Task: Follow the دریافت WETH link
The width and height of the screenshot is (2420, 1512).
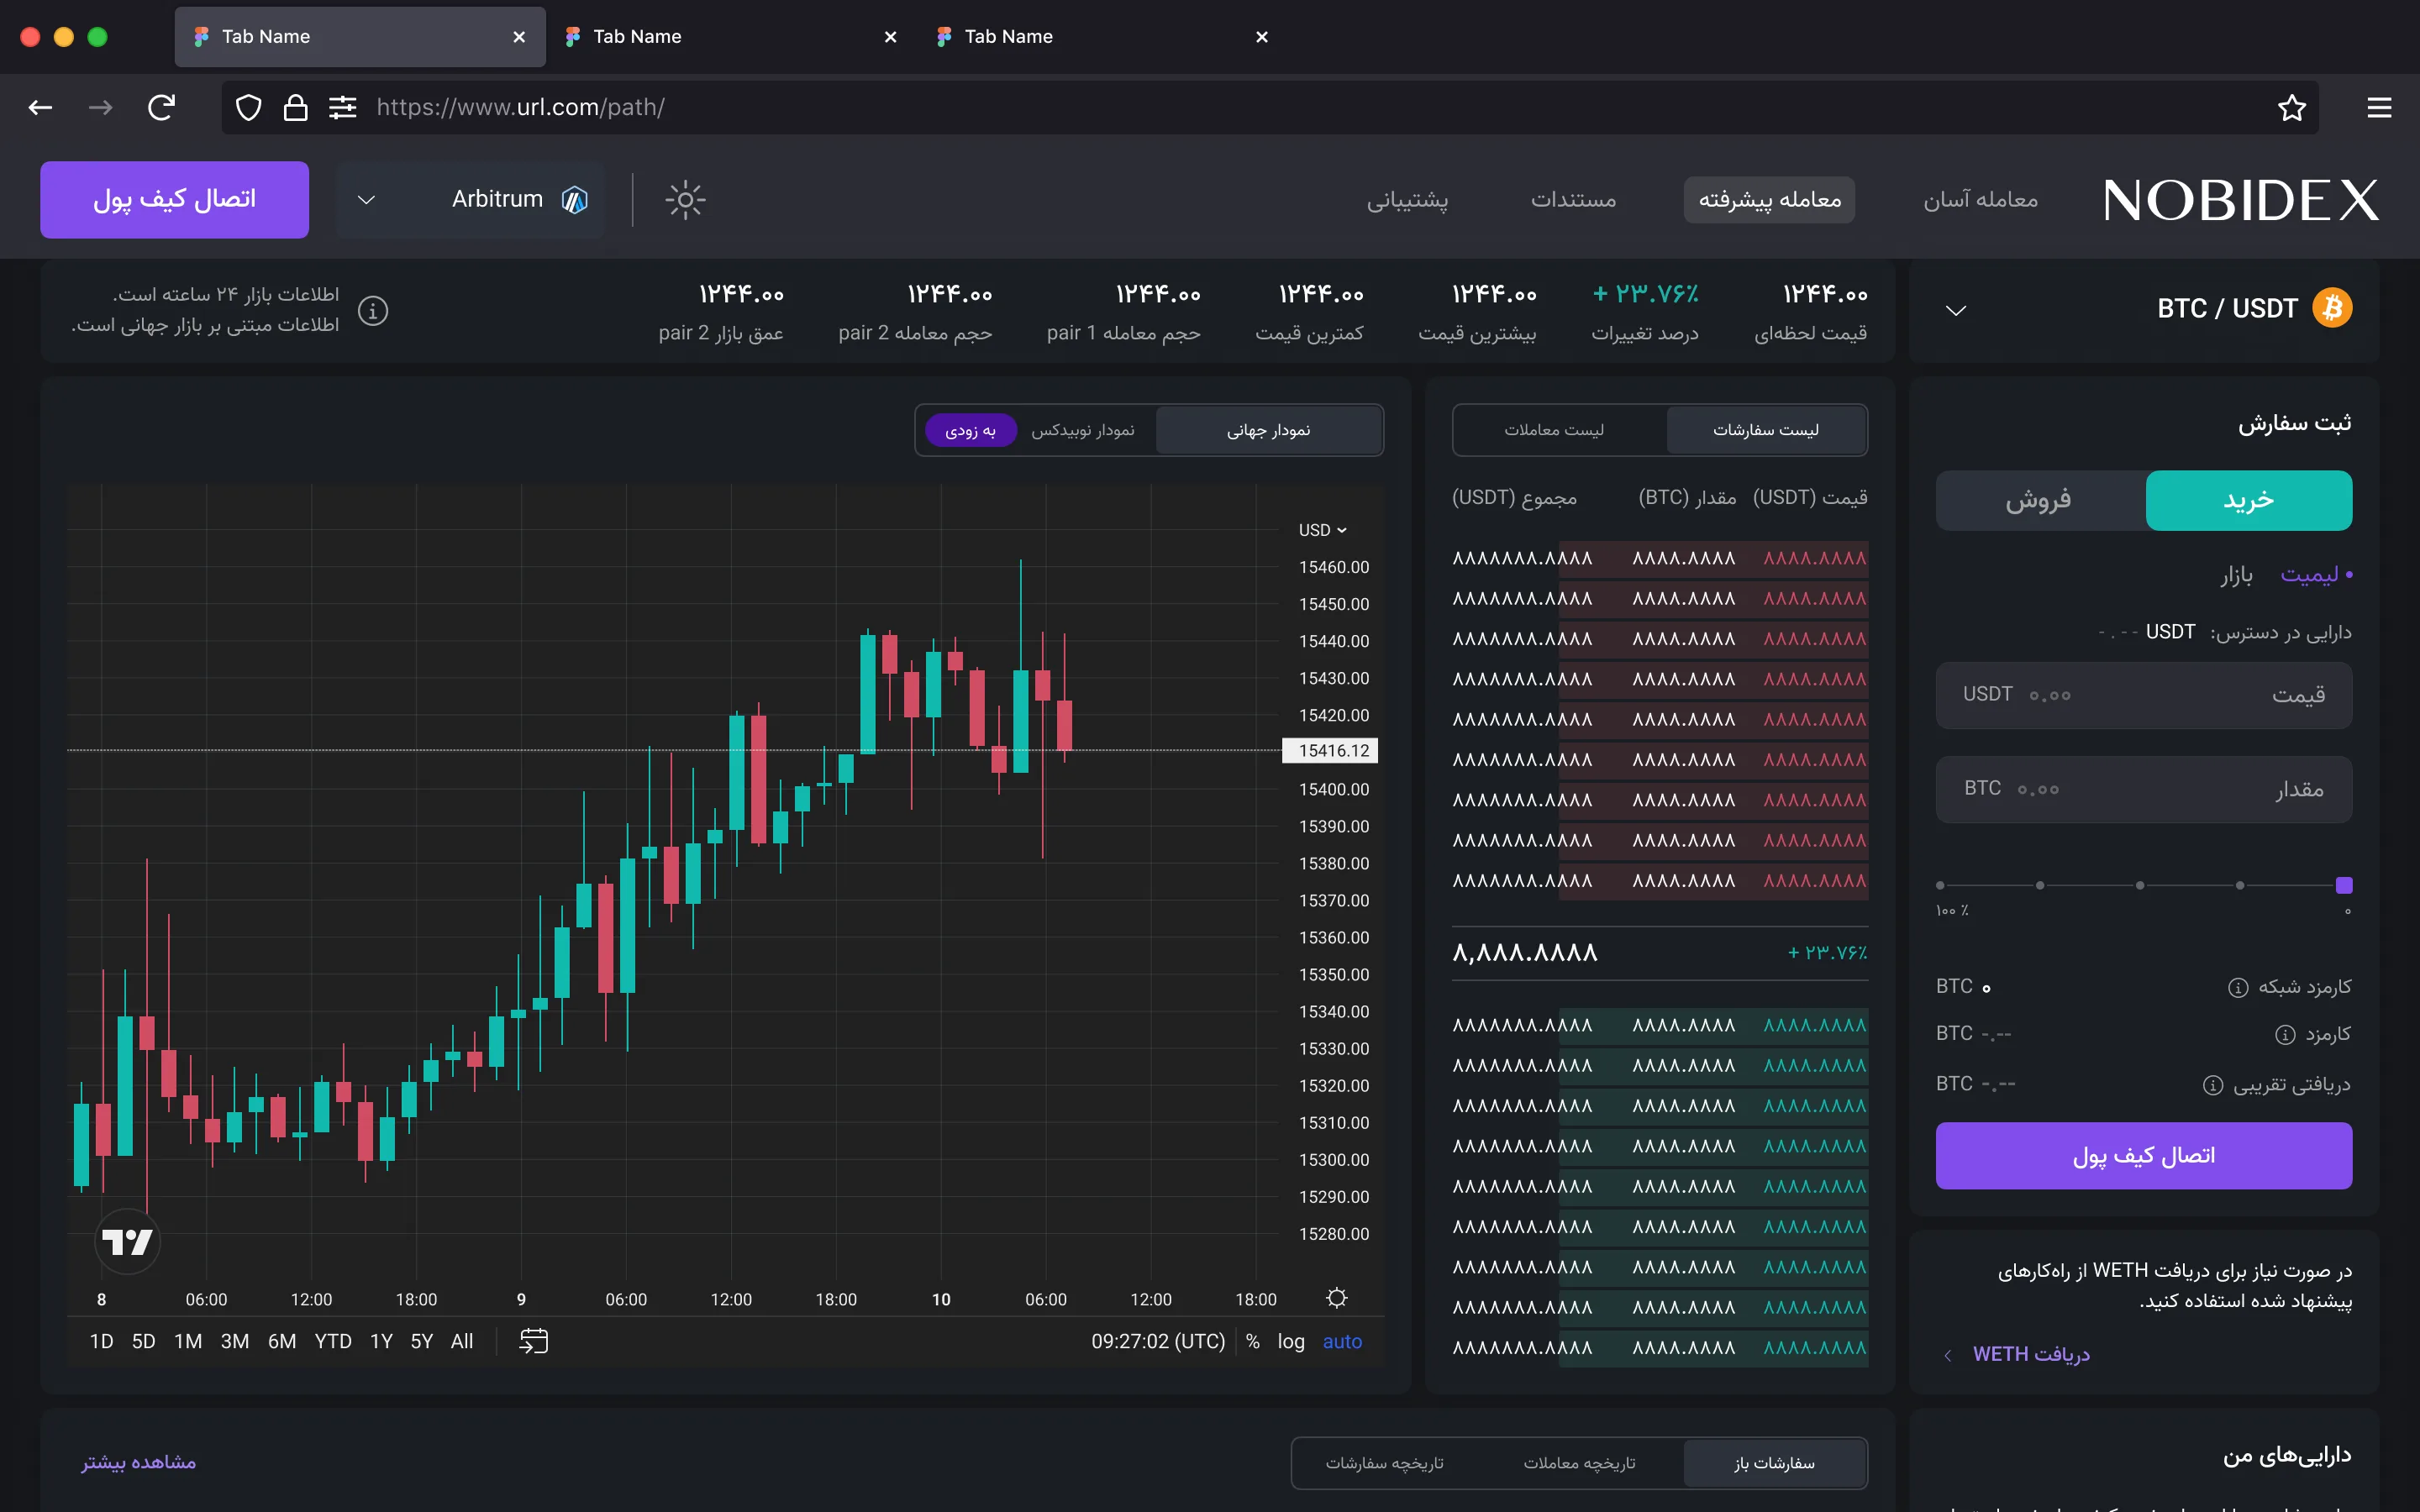Action: tap(2030, 1354)
